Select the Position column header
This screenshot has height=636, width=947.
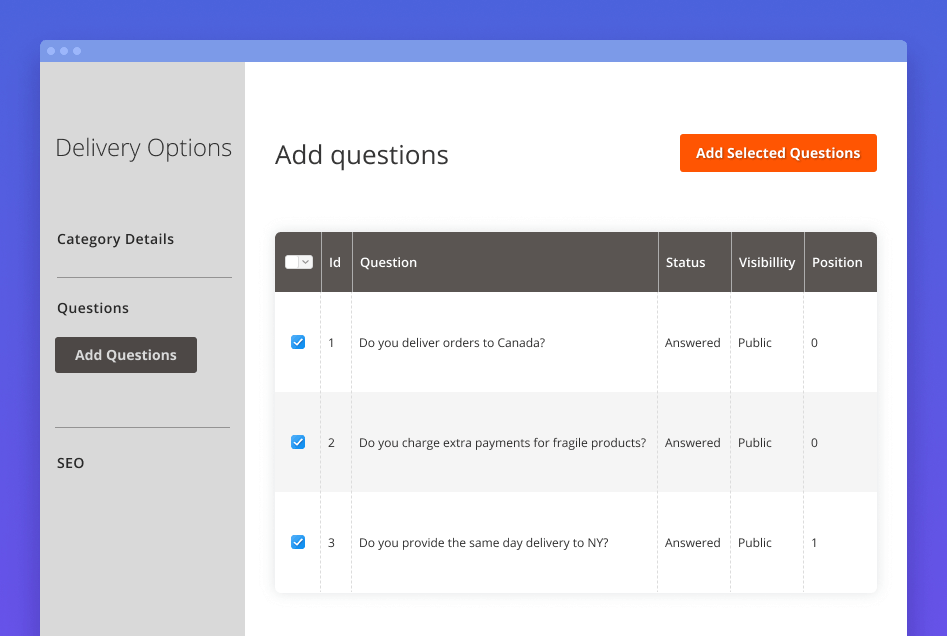point(836,262)
